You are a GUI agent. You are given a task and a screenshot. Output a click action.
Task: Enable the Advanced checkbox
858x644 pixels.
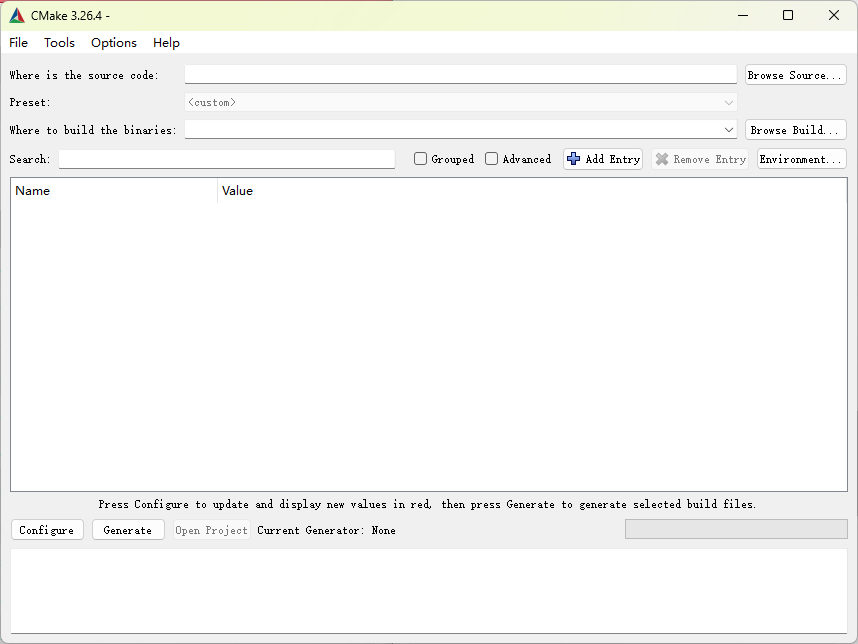(x=491, y=158)
